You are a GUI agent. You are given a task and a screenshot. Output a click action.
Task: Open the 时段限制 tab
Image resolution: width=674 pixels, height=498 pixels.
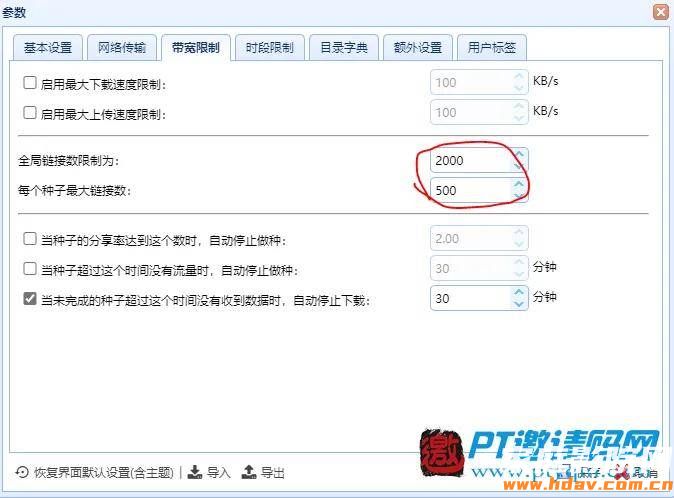[x=270, y=47]
